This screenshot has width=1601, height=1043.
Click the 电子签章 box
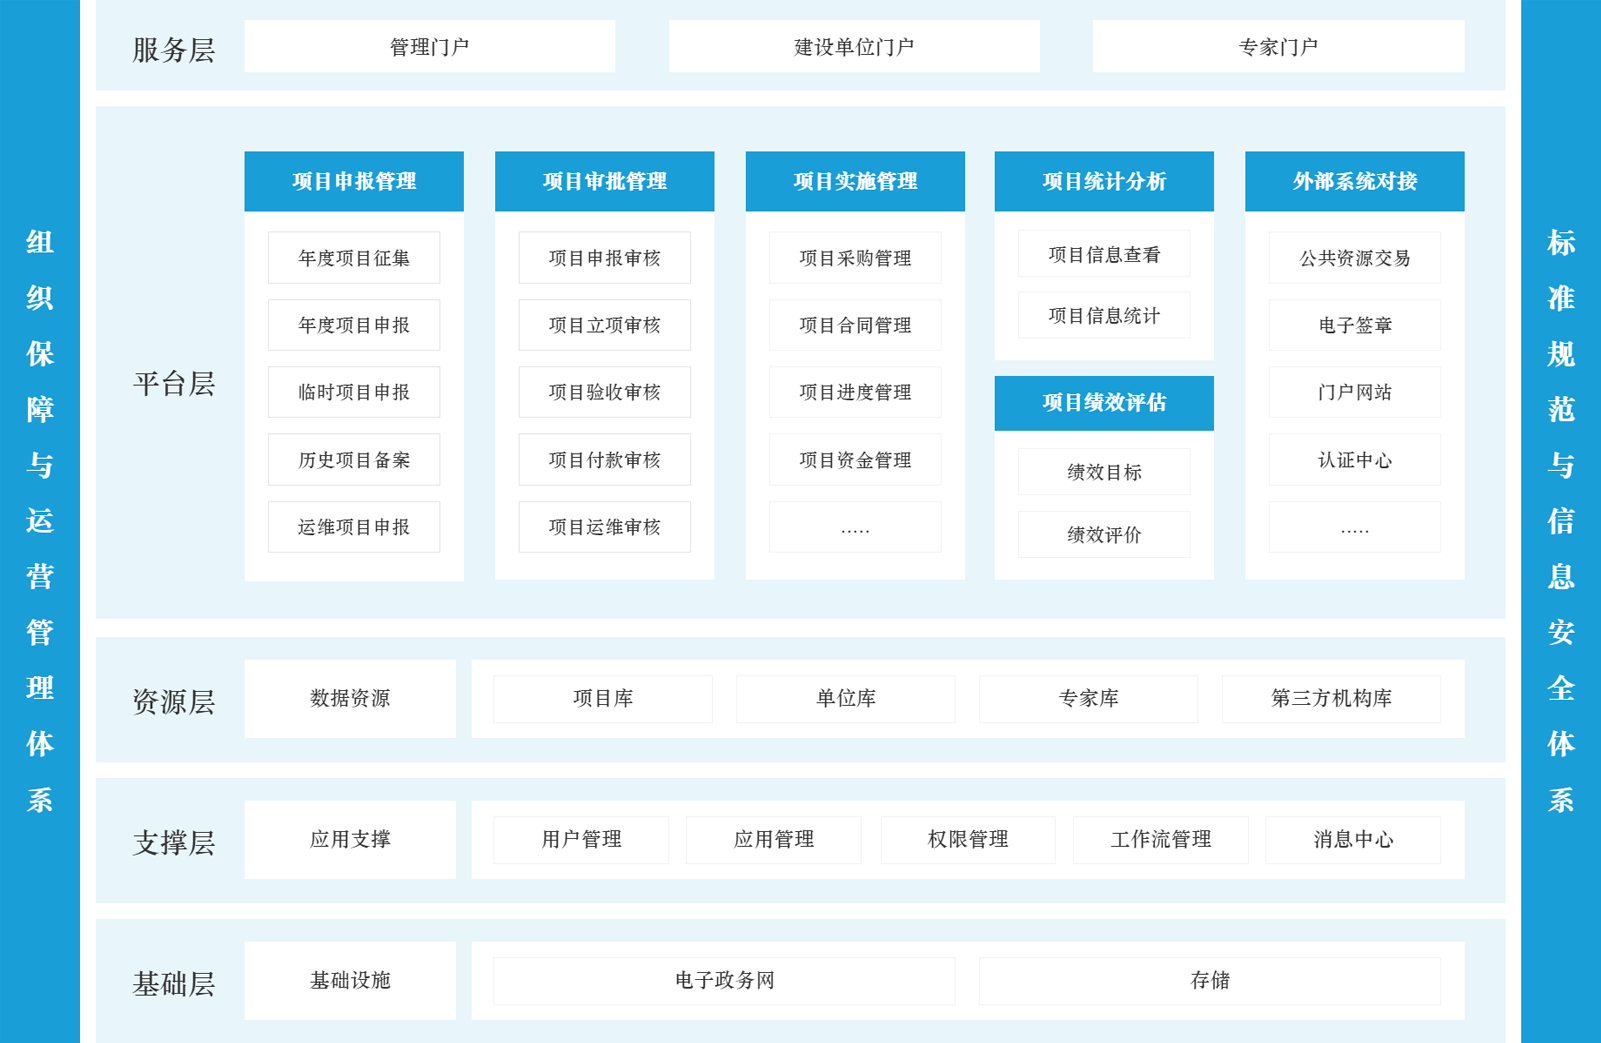pos(1354,325)
